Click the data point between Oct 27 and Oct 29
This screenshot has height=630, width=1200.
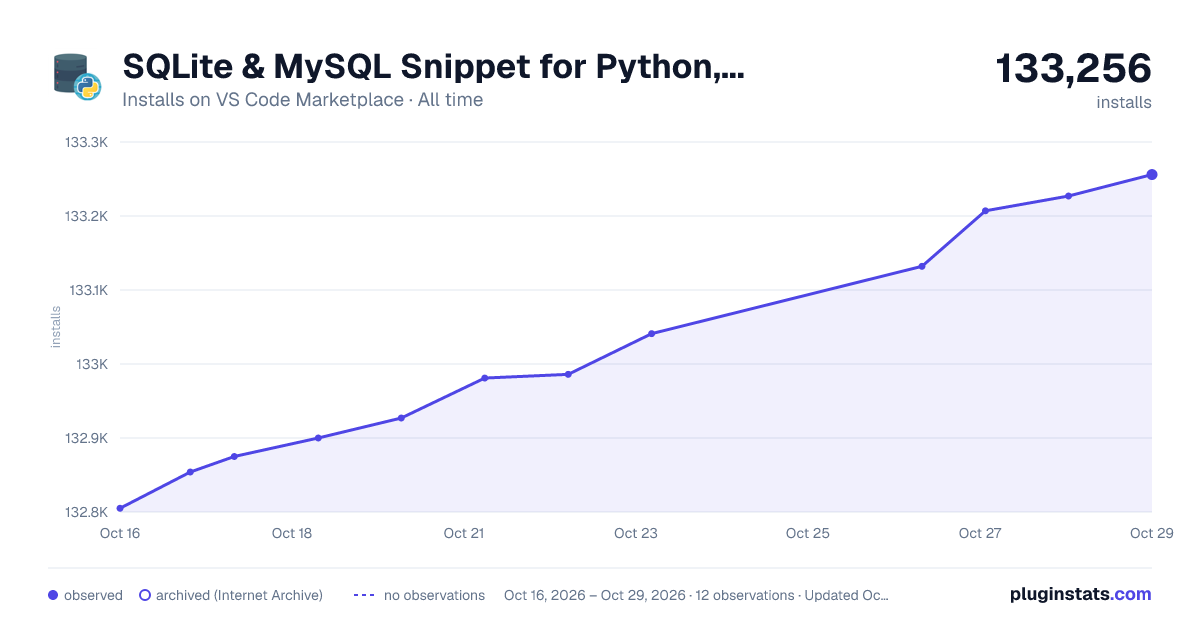[x=1068, y=196]
